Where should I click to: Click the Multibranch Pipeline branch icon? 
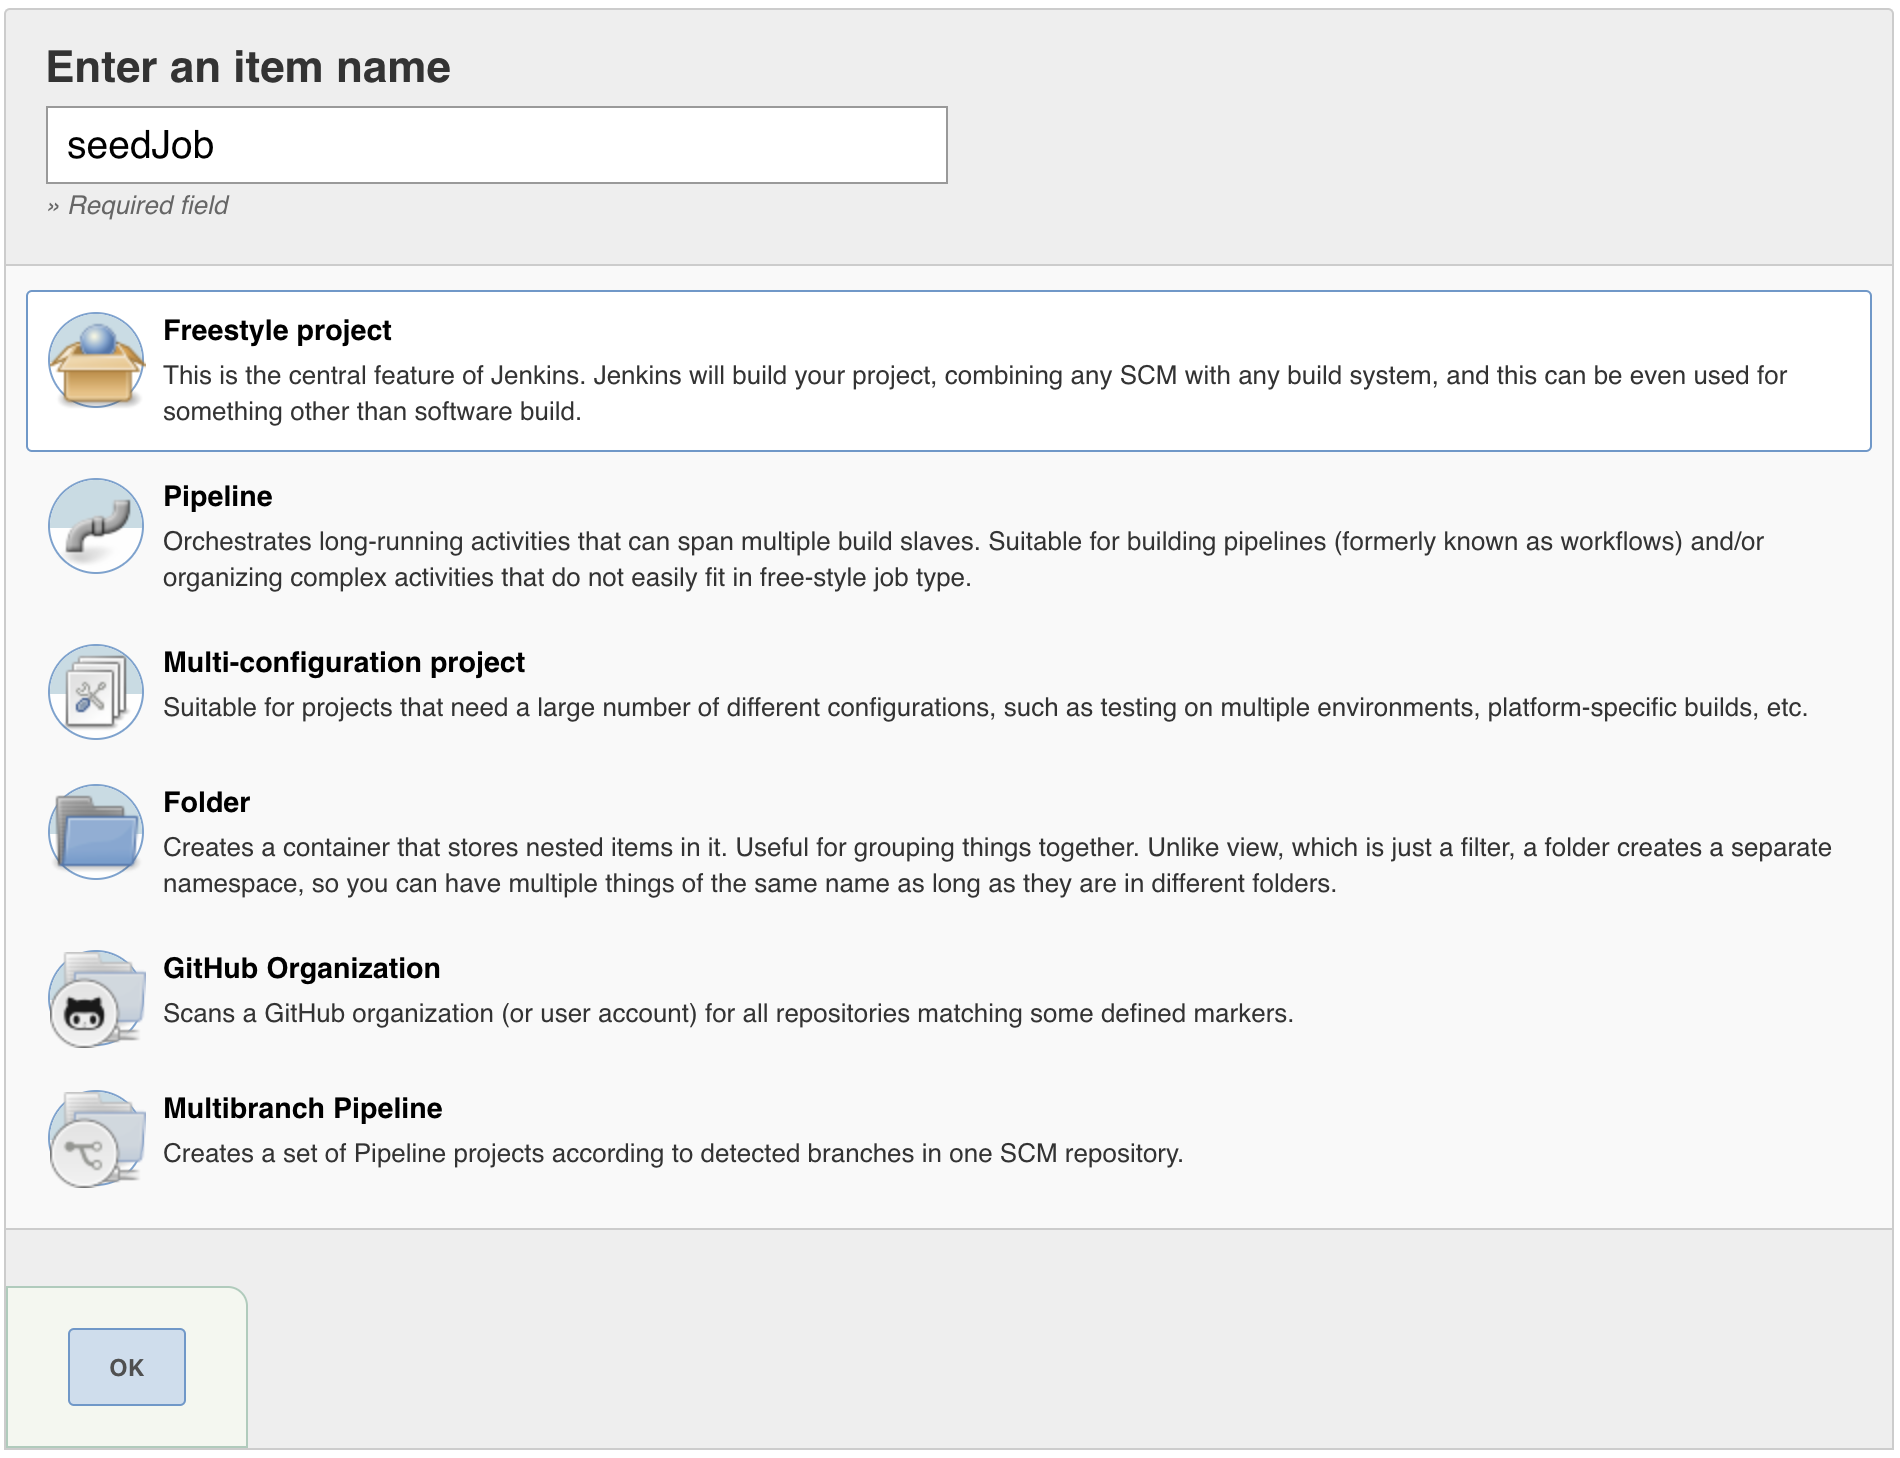(96, 1138)
